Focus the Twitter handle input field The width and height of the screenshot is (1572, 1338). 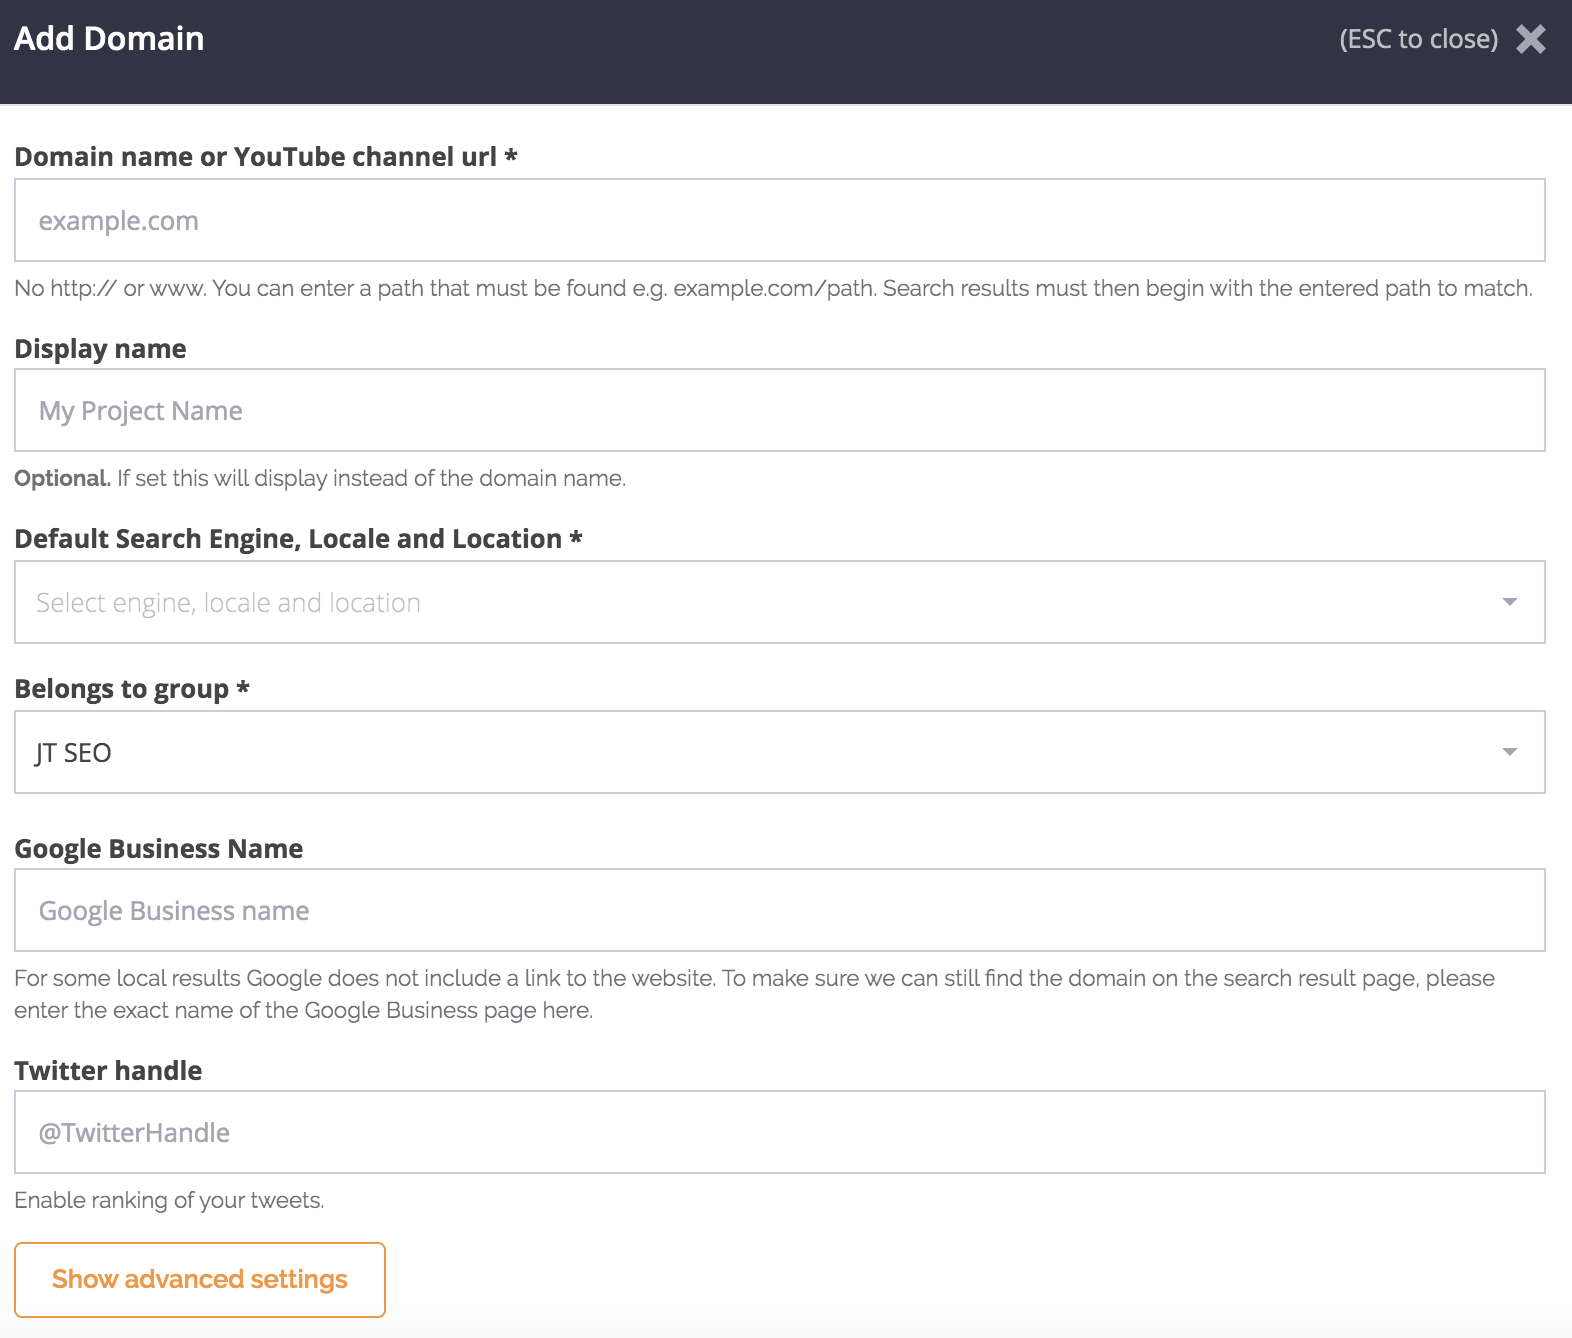click(x=780, y=1132)
